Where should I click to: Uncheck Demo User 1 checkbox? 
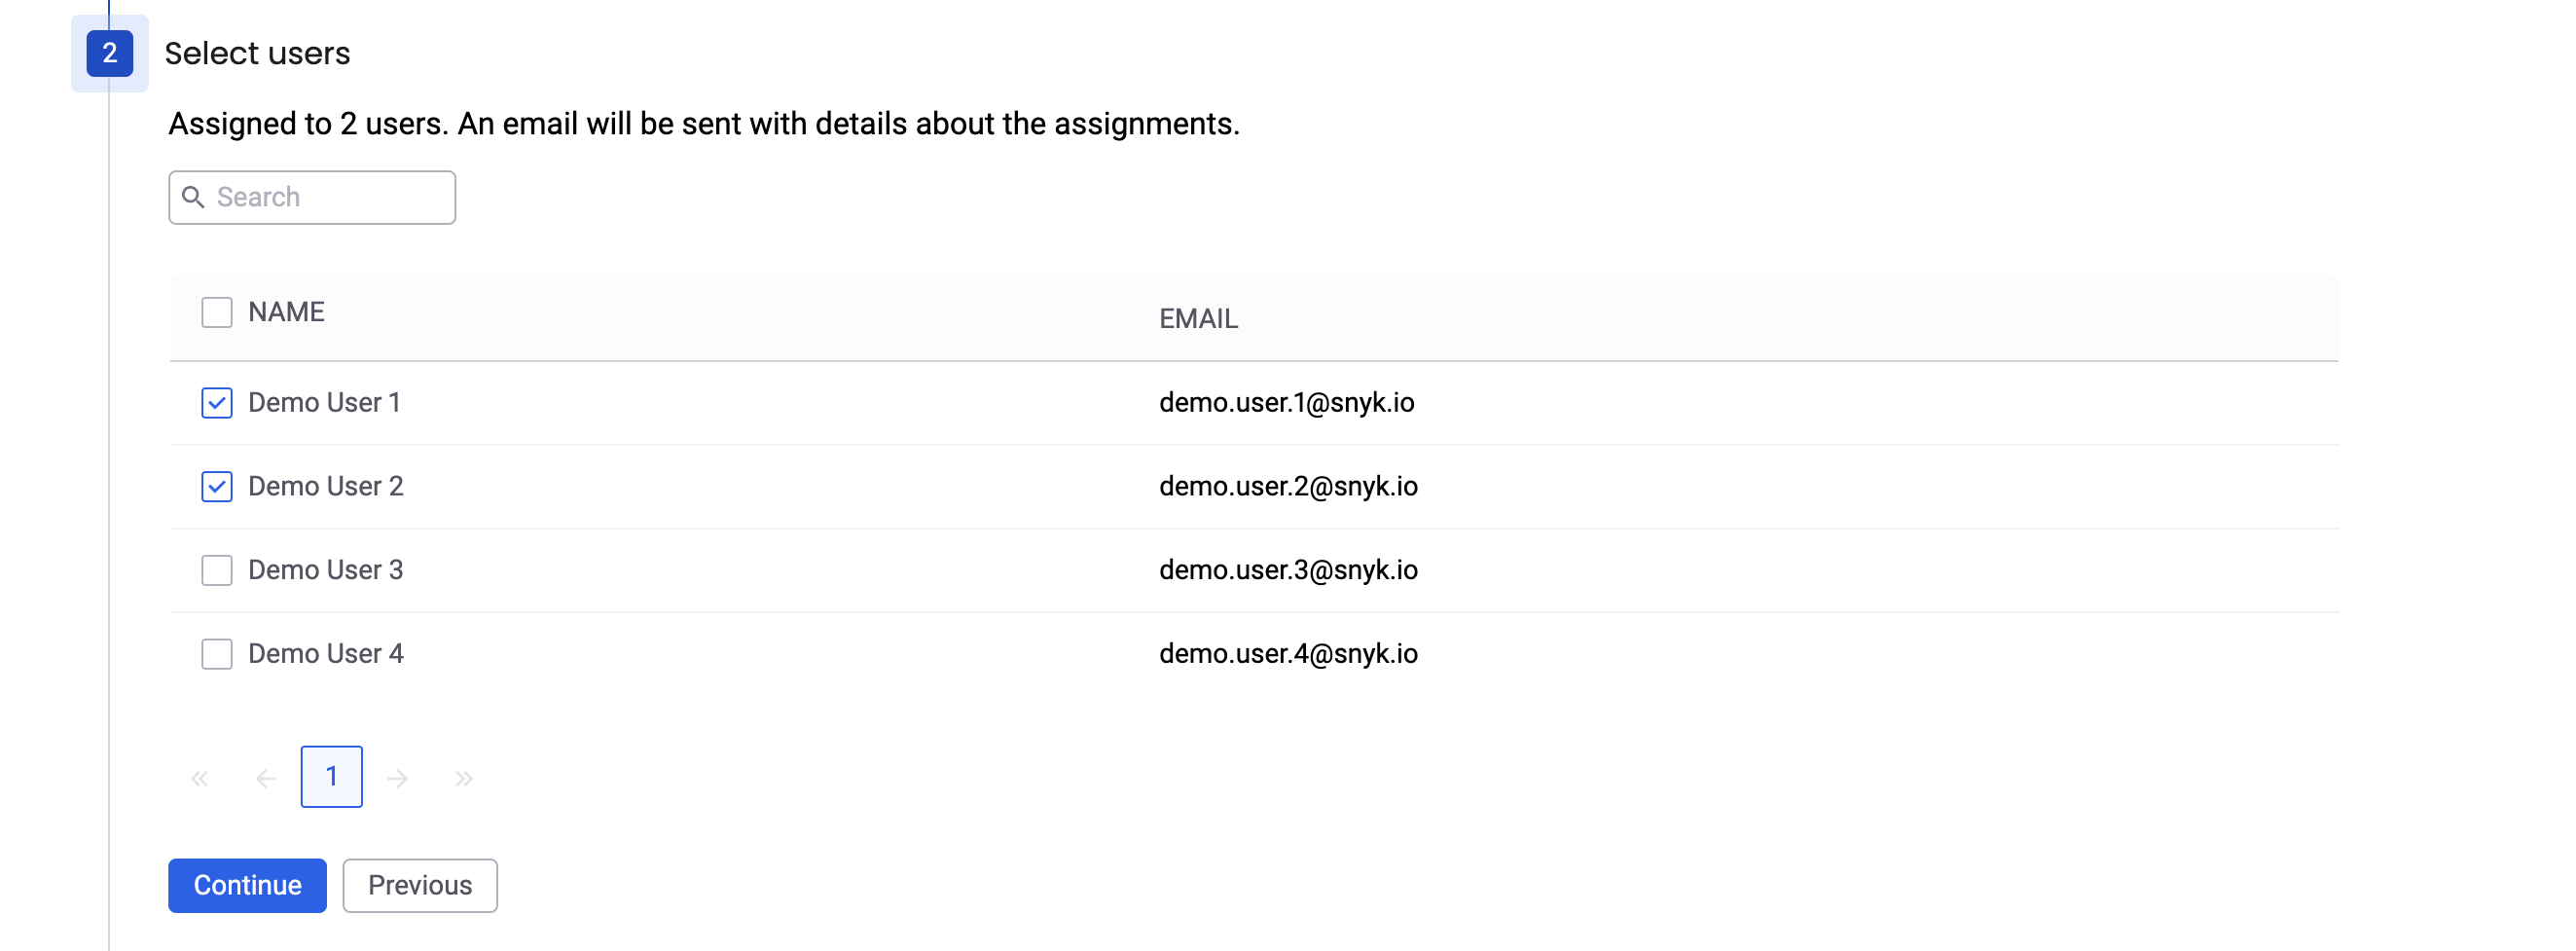(217, 402)
